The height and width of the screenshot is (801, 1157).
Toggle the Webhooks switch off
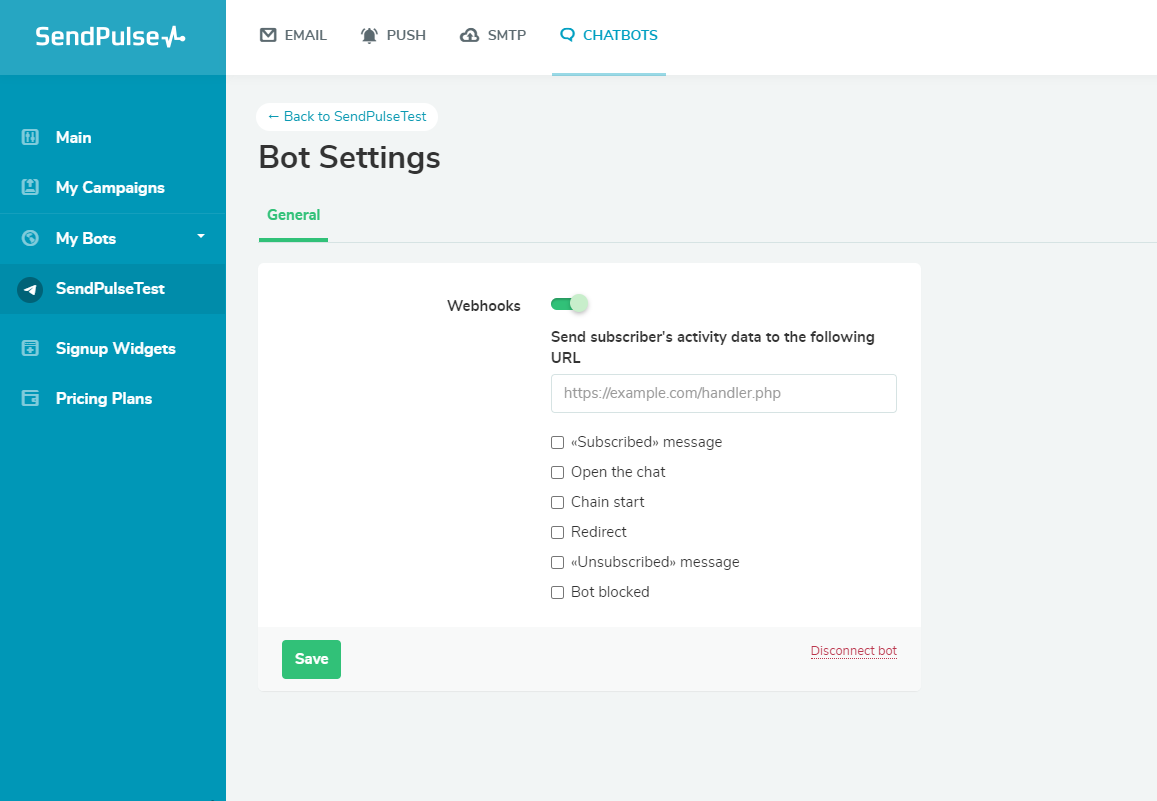tap(569, 304)
